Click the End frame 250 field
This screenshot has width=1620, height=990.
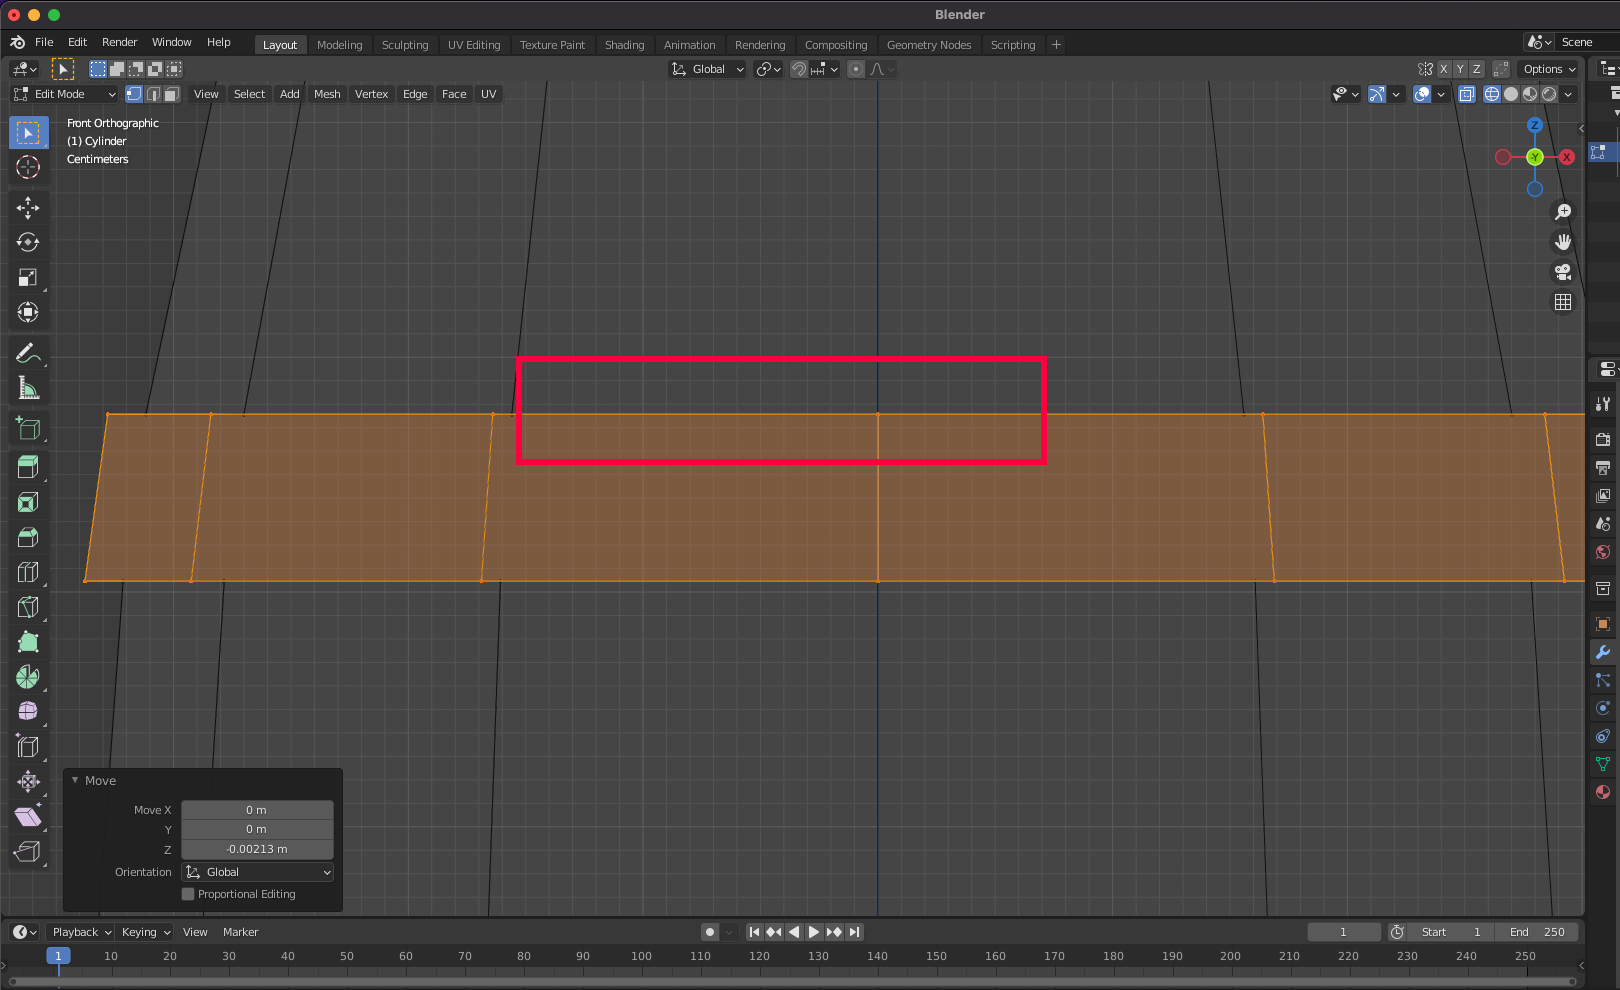(1537, 932)
